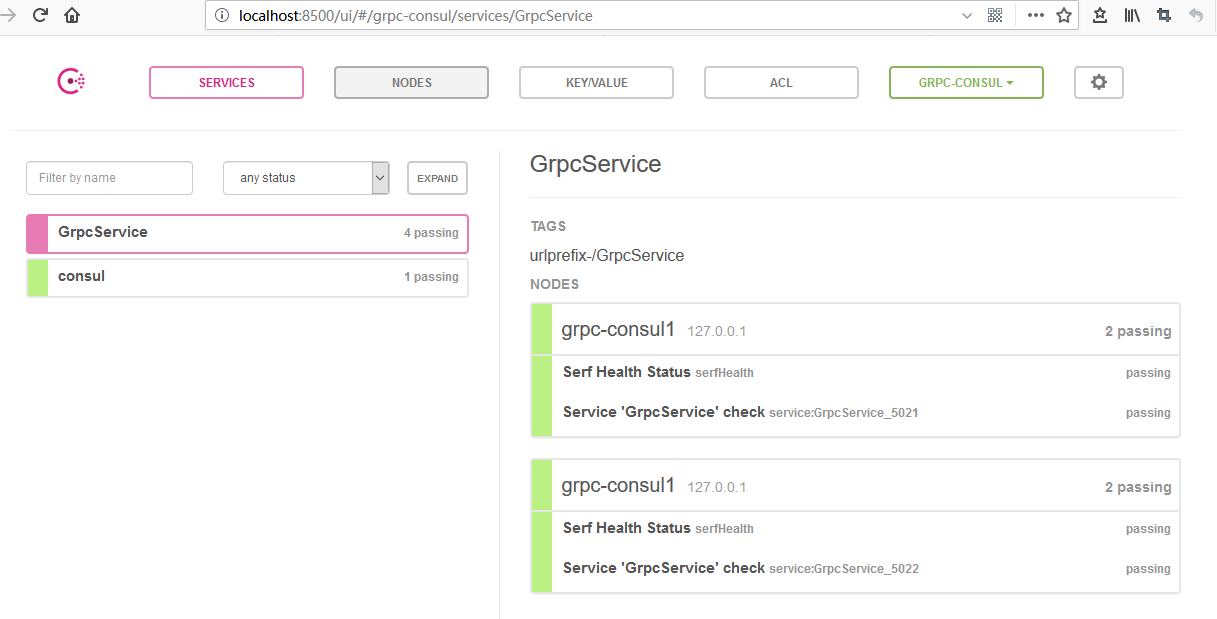Click the browser reload icon
The width and height of the screenshot is (1217, 619).
click(x=40, y=15)
